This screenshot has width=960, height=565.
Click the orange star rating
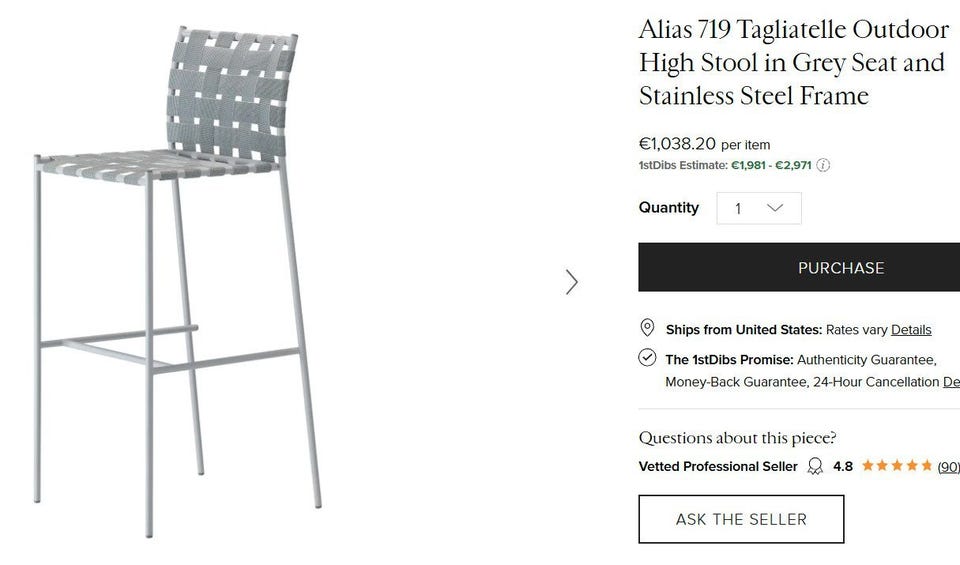896,466
